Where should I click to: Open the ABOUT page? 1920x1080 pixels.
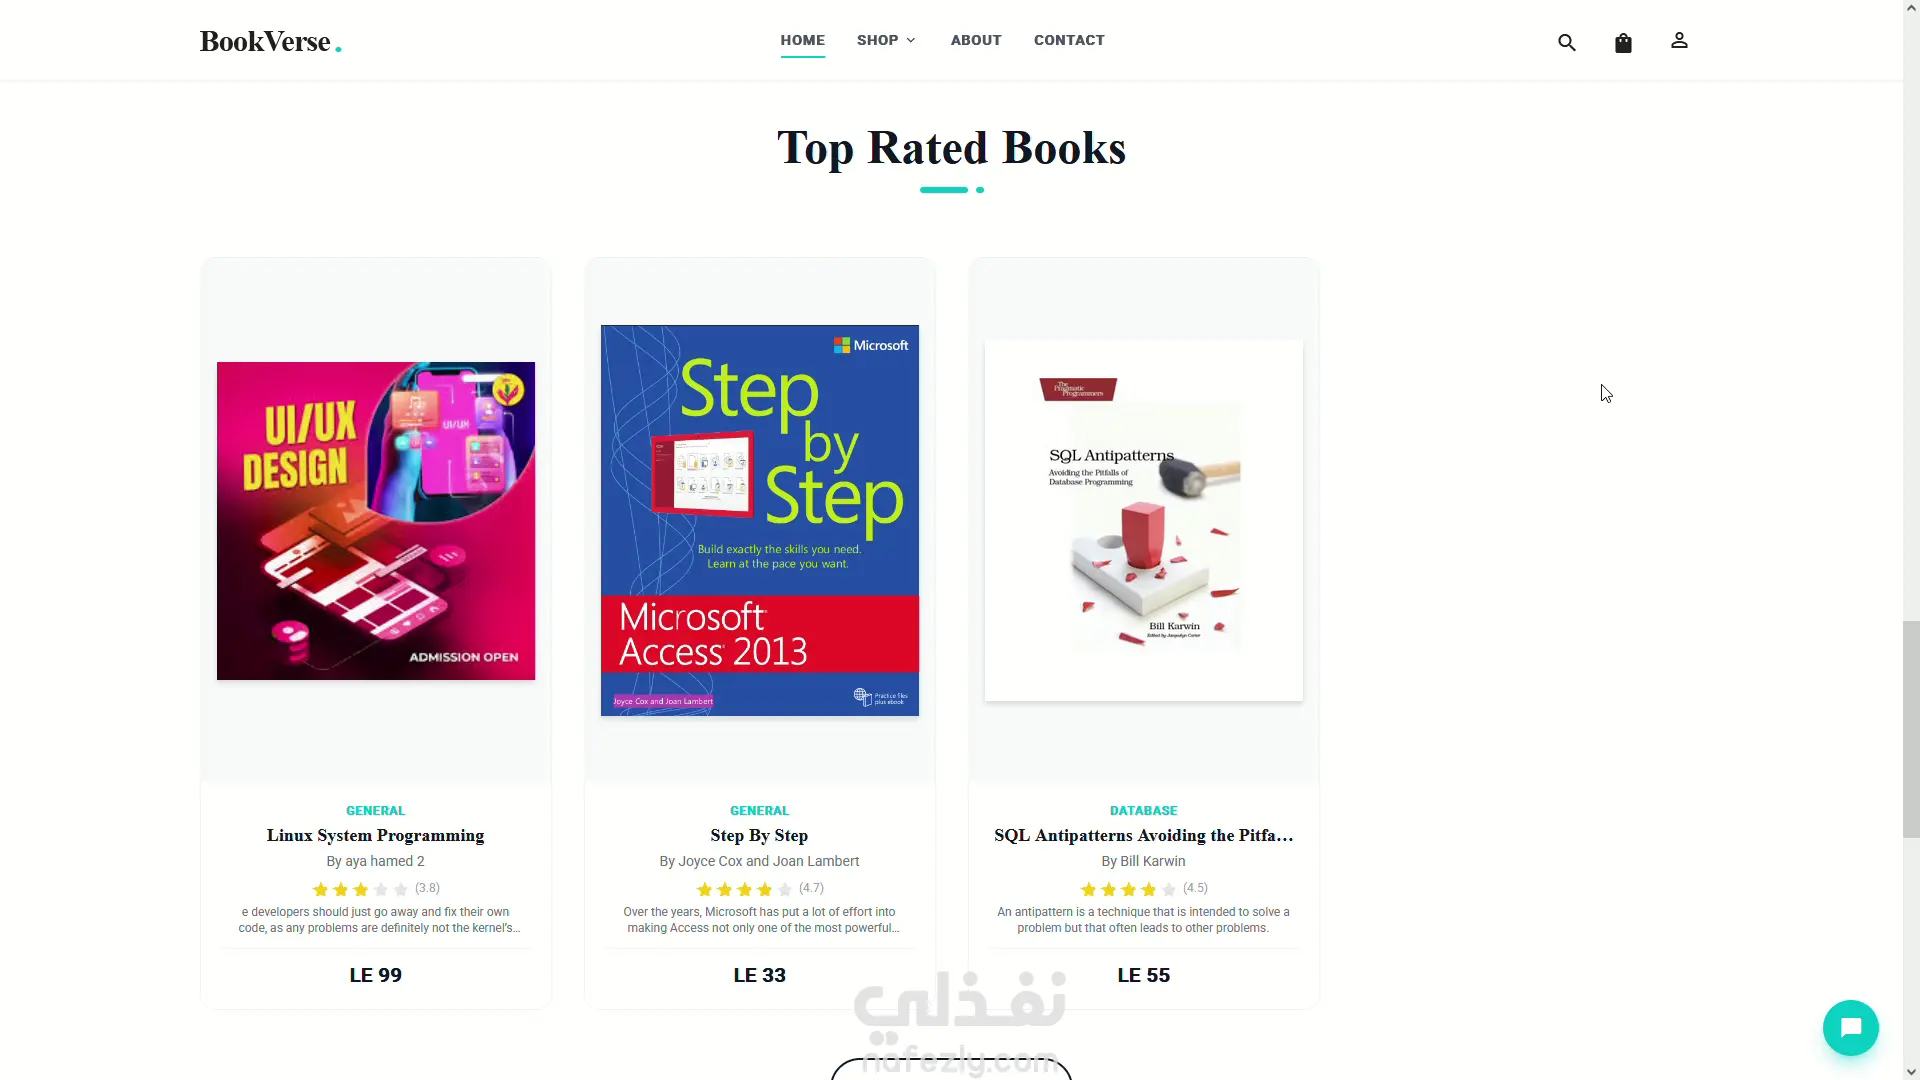976,40
